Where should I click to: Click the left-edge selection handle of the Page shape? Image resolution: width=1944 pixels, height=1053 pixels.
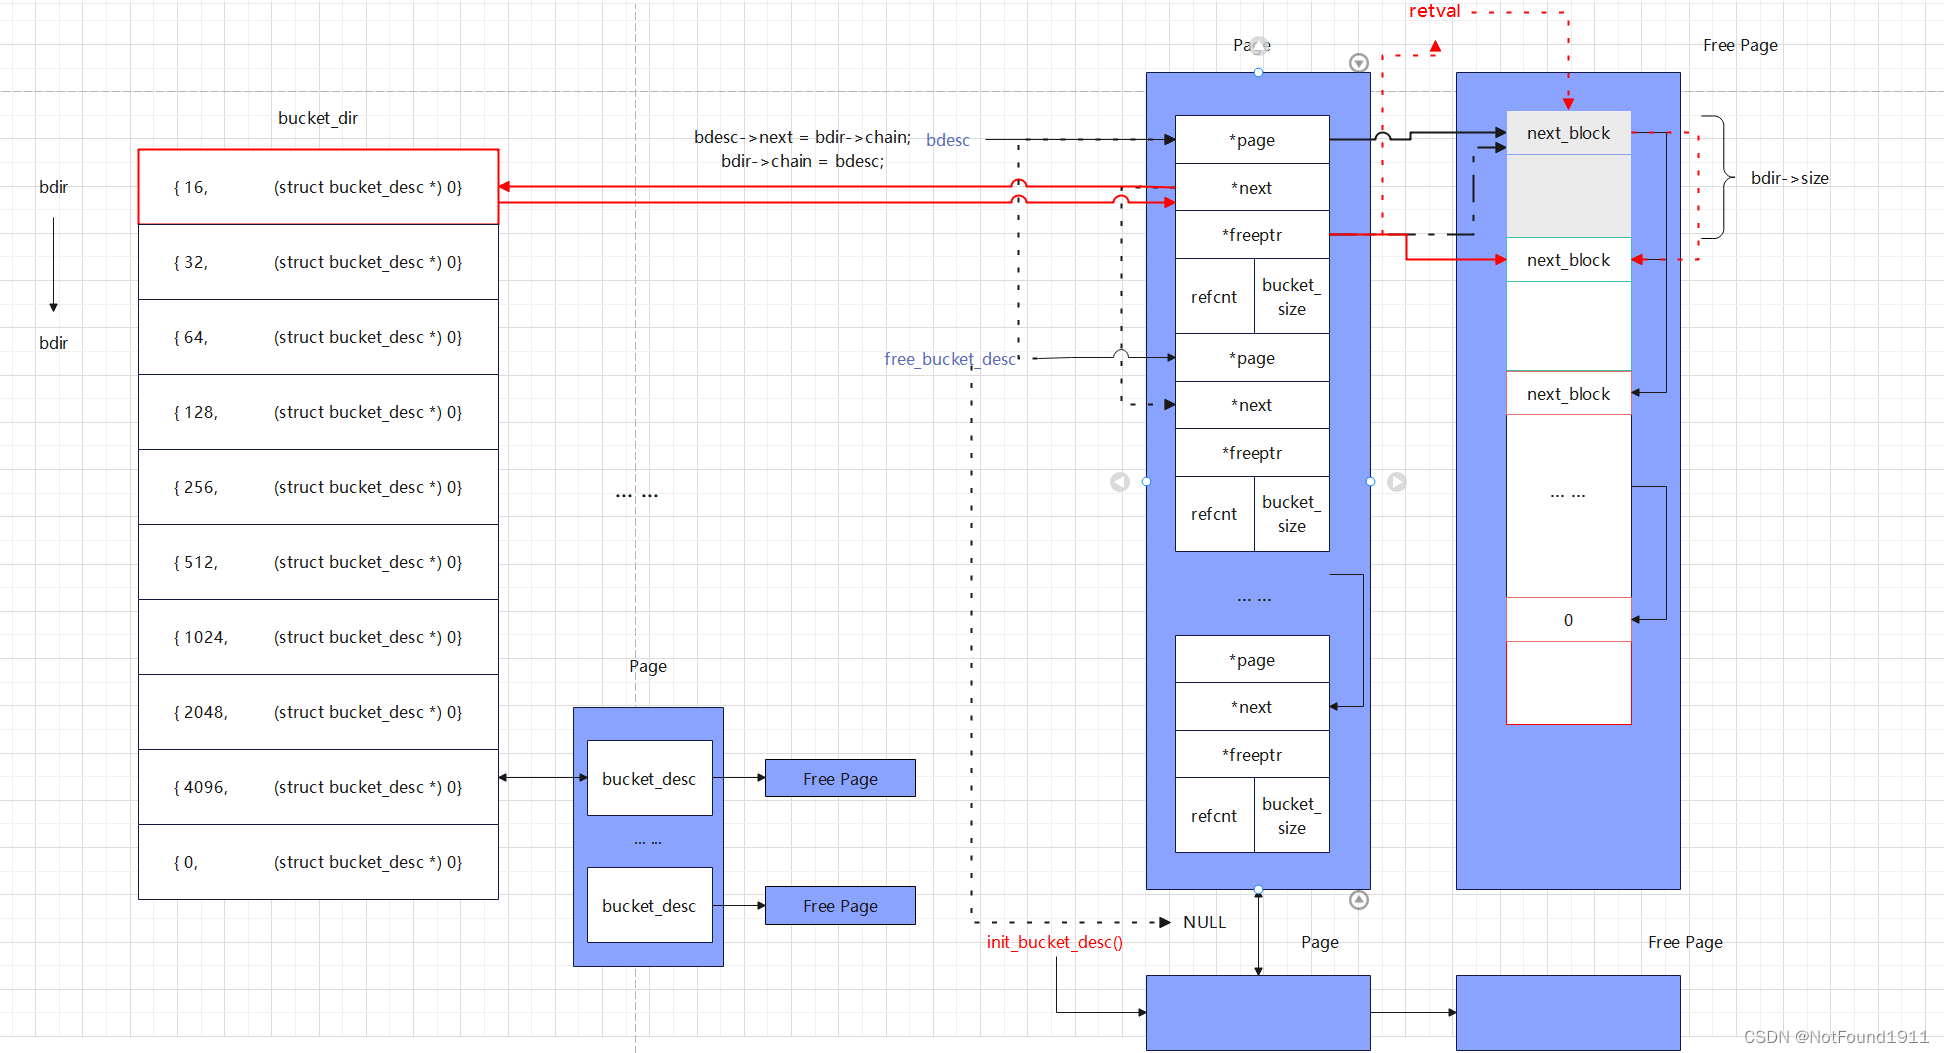(x=1146, y=482)
